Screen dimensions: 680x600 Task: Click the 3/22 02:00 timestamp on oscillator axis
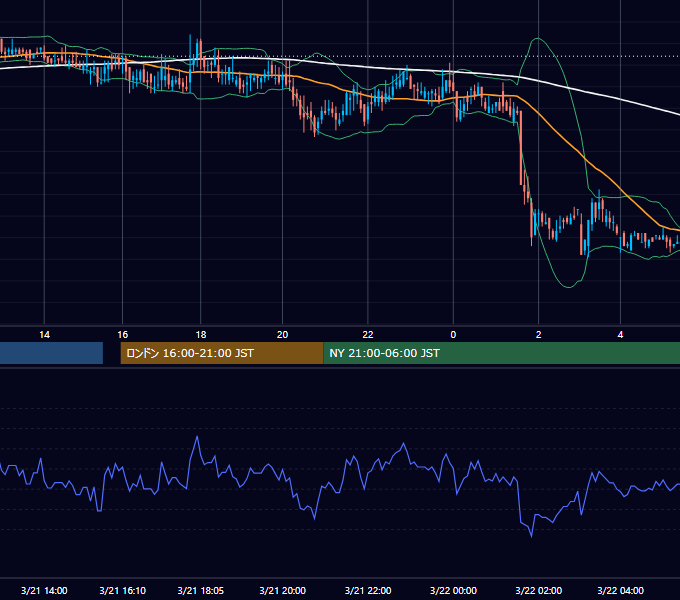(539, 590)
